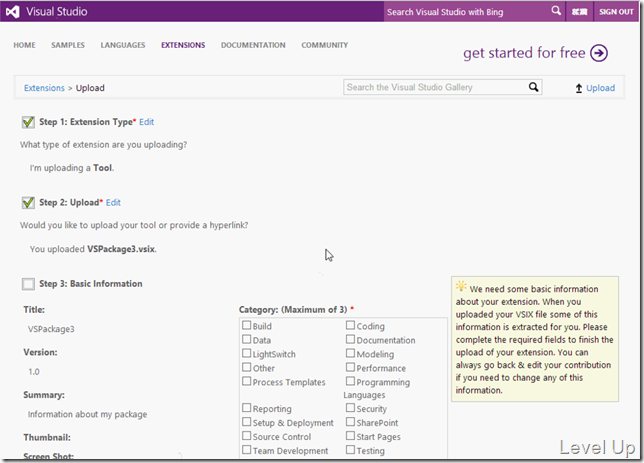The height and width of the screenshot is (463, 644).
Task: Check the Programming Languages category
Action: point(350,381)
